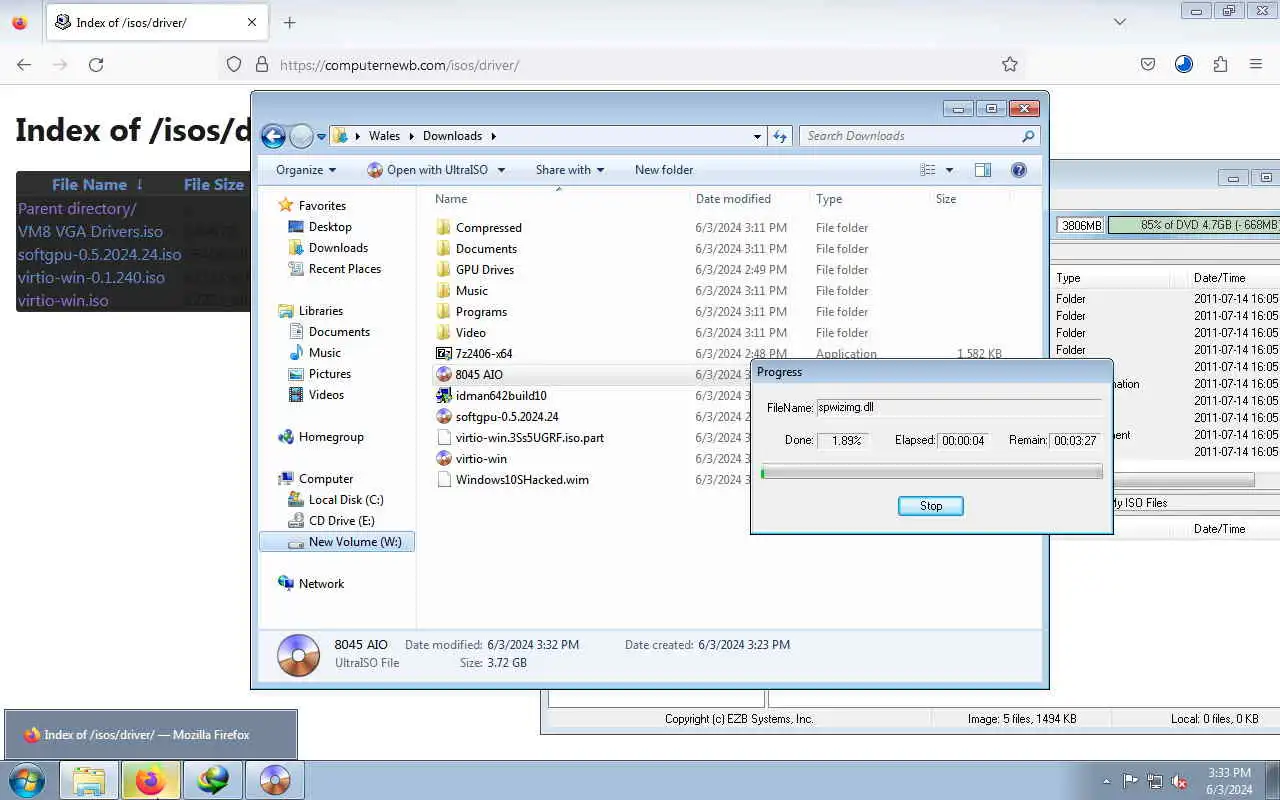Click the FileName field in the Progress dialog

(x=959, y=408)
